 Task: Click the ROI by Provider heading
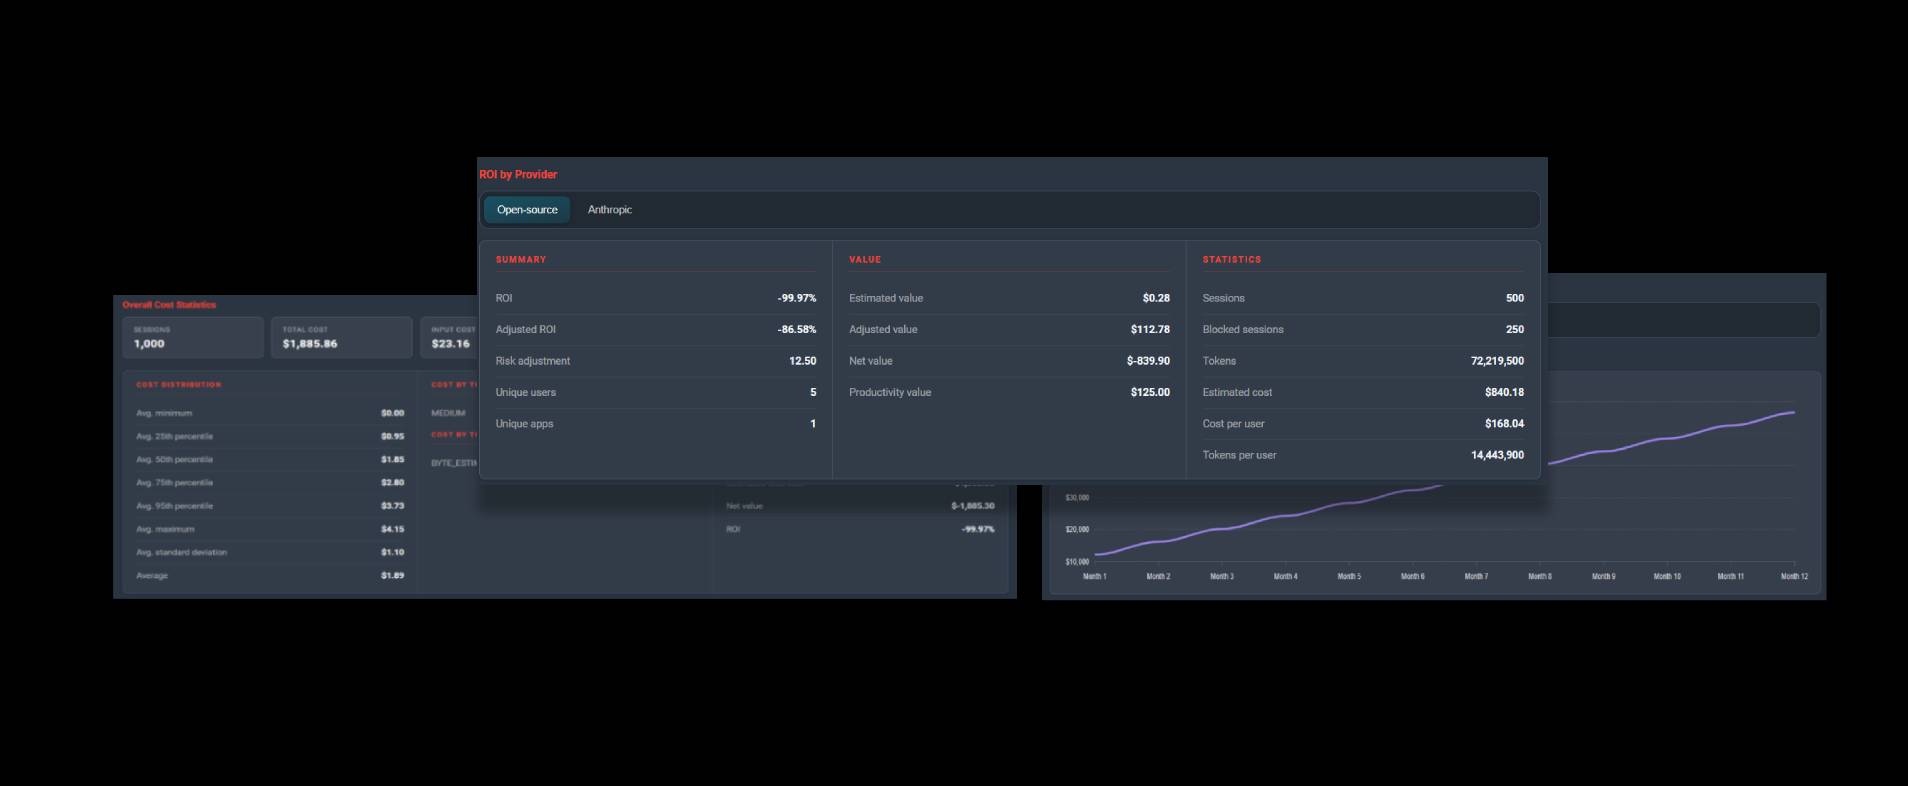coord(518,174)
